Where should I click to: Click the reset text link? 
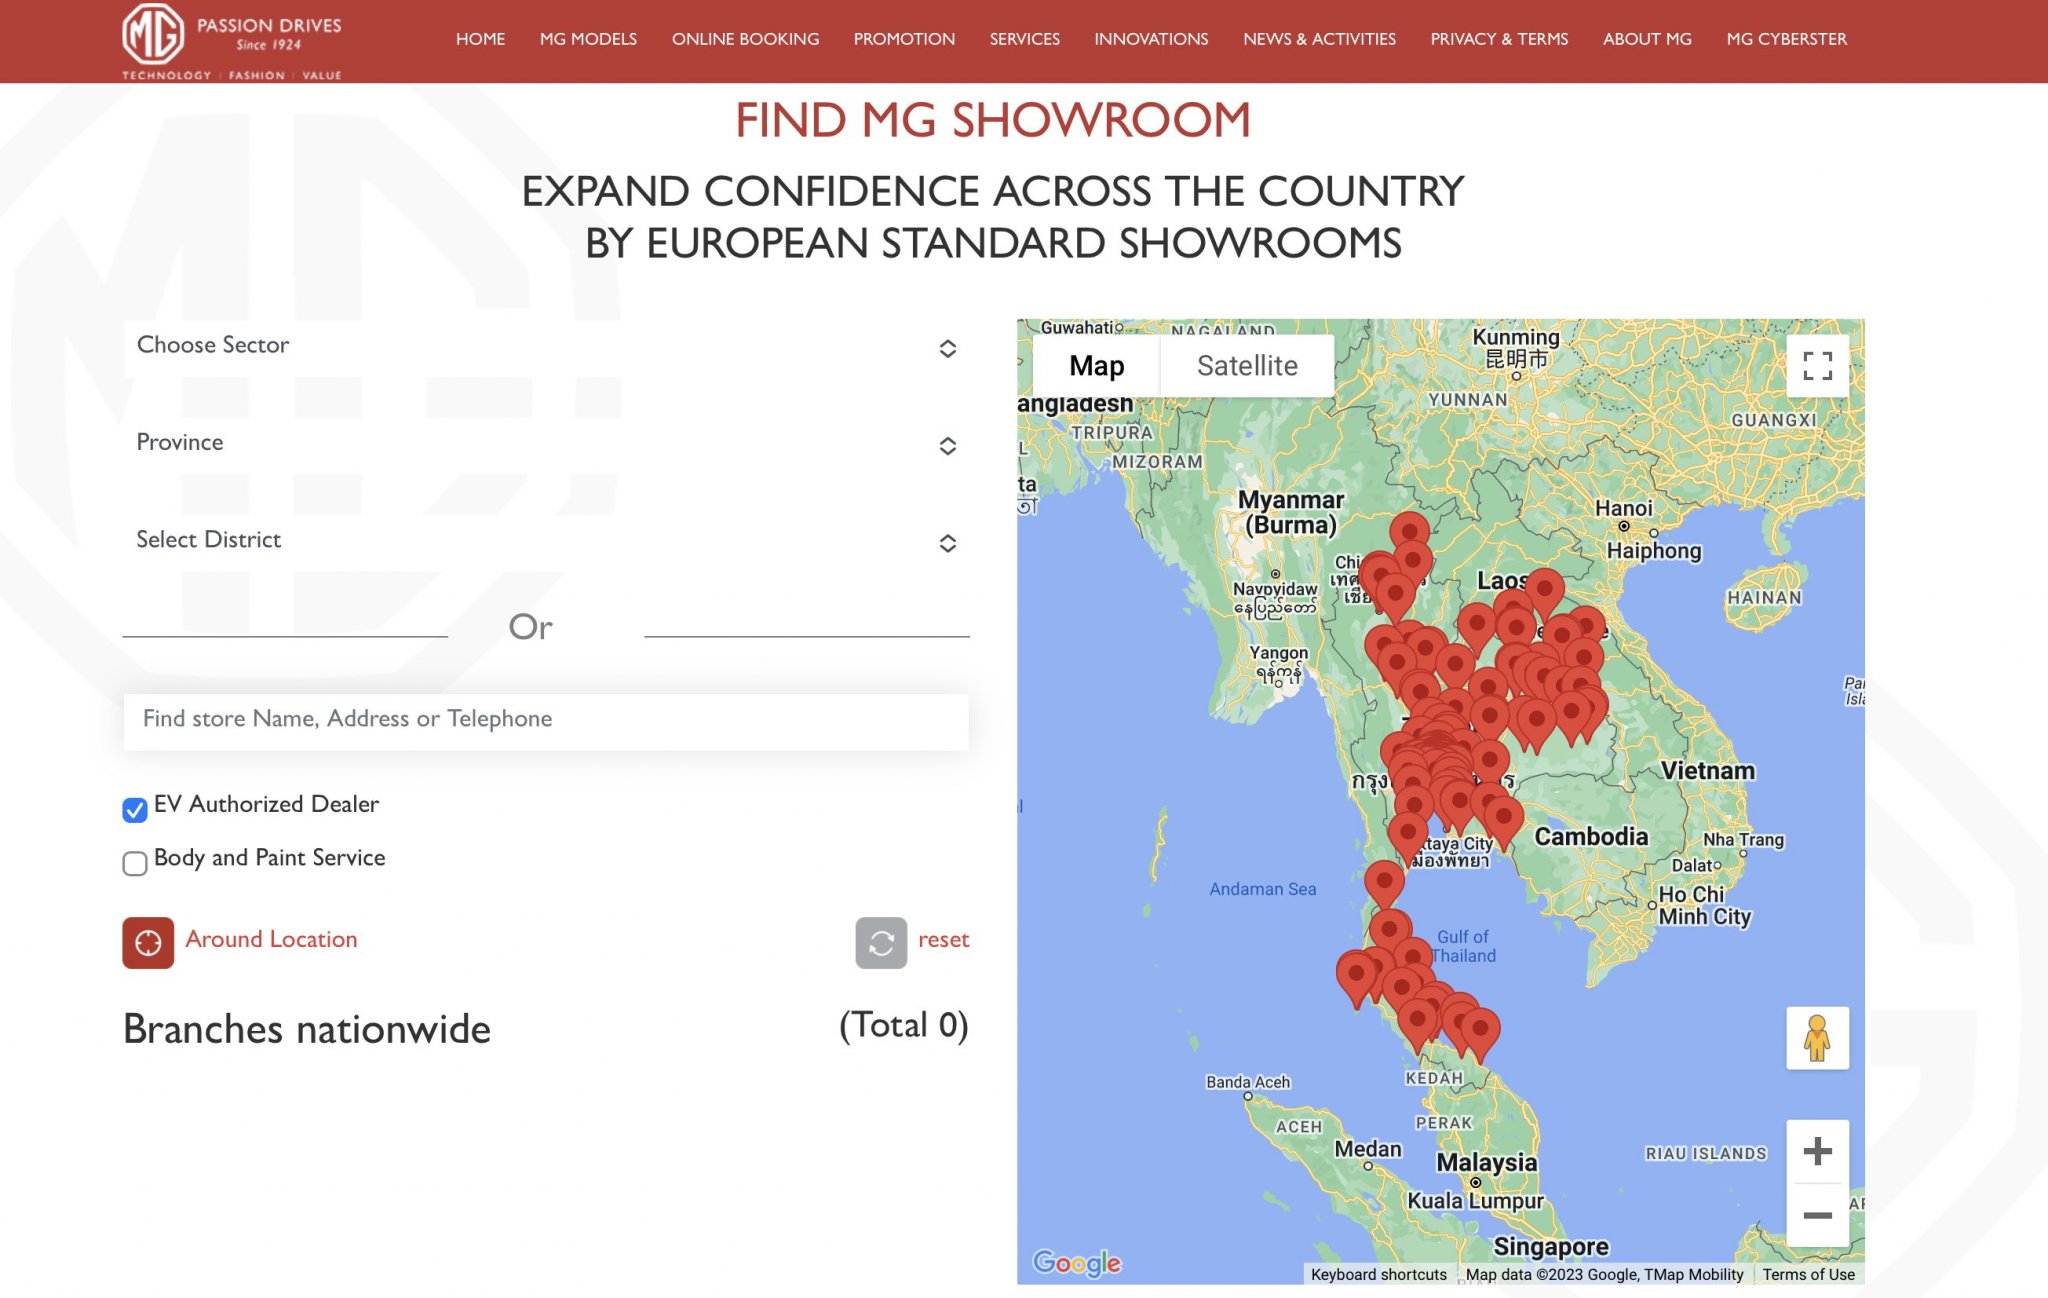pos(943,940)
